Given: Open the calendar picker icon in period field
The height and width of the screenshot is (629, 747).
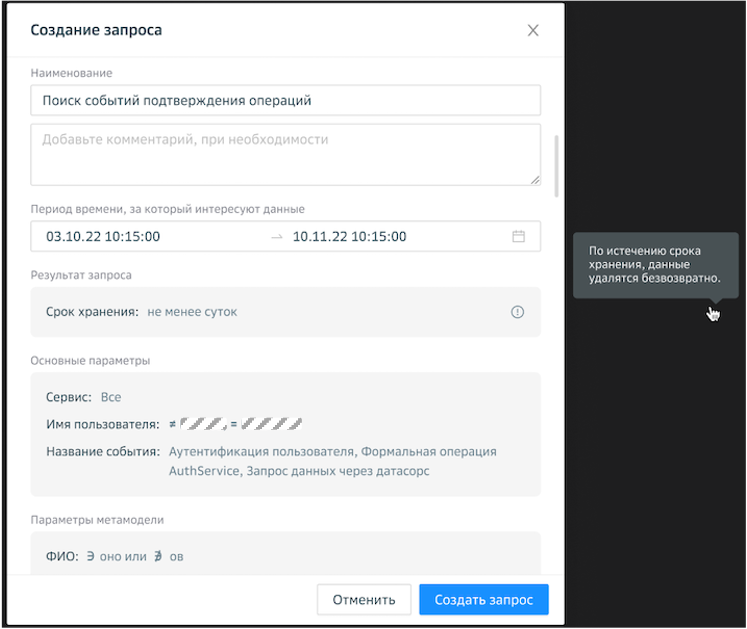Looking at the screenshot, I should (x=518, y=237).
